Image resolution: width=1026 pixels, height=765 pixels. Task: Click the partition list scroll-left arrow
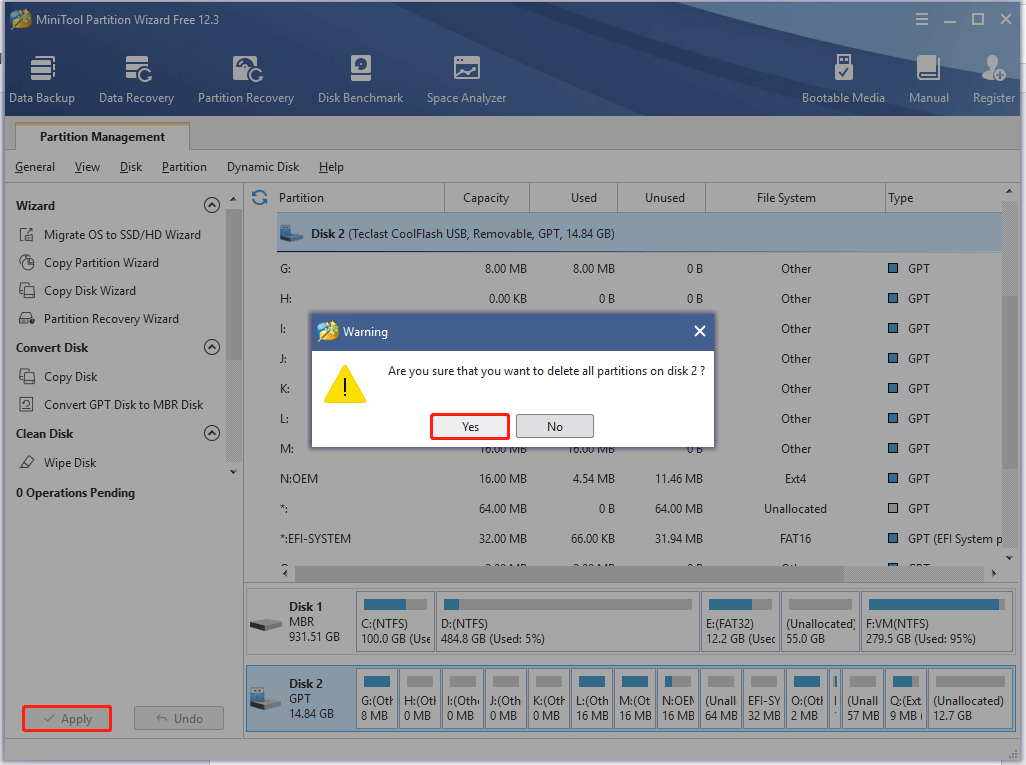pyautogui.click(x=285, y=573)
